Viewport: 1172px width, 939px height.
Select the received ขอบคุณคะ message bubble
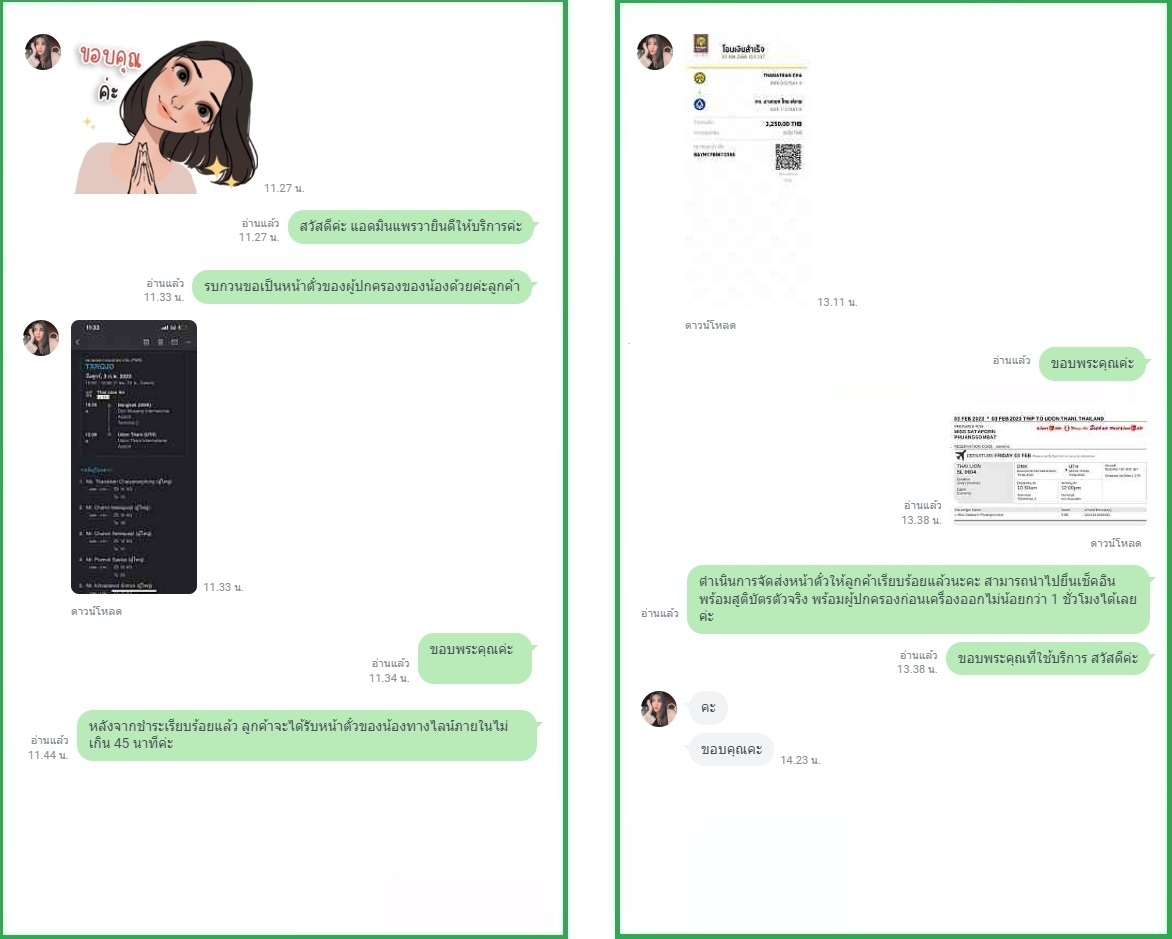pos(731,749)
